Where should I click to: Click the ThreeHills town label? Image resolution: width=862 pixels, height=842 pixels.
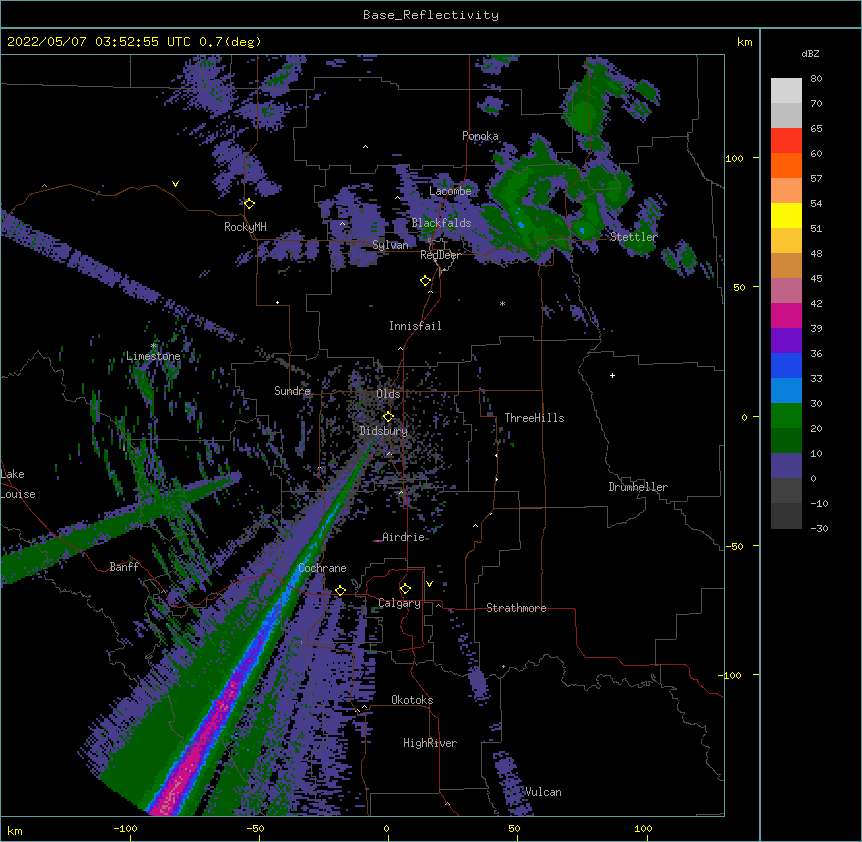pyautogui.click(x=534, y=418)
